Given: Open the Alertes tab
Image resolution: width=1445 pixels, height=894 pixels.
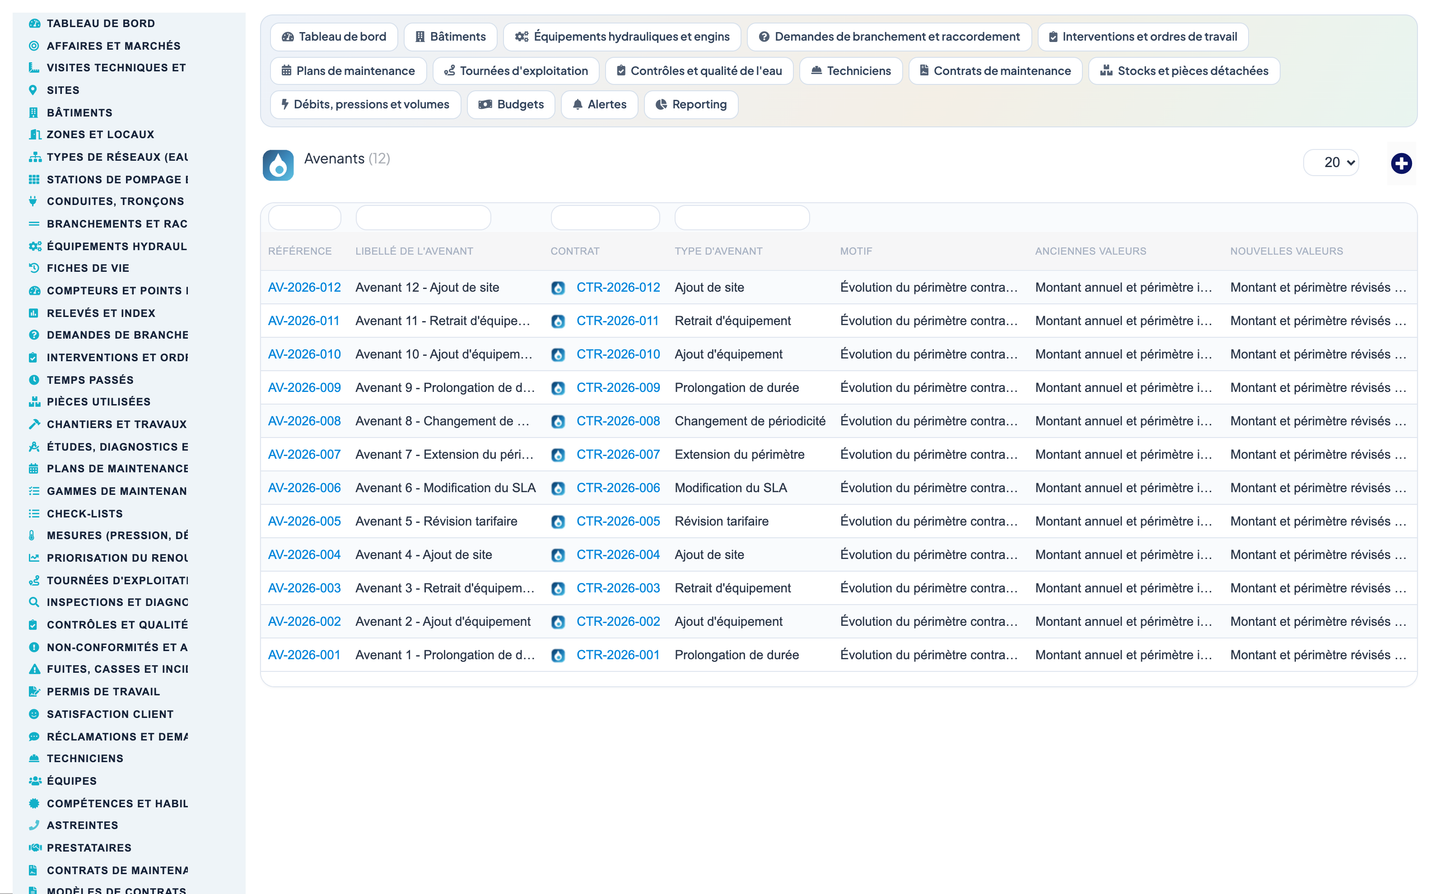Looking at the screenshot, I should [x=599, y=105].
